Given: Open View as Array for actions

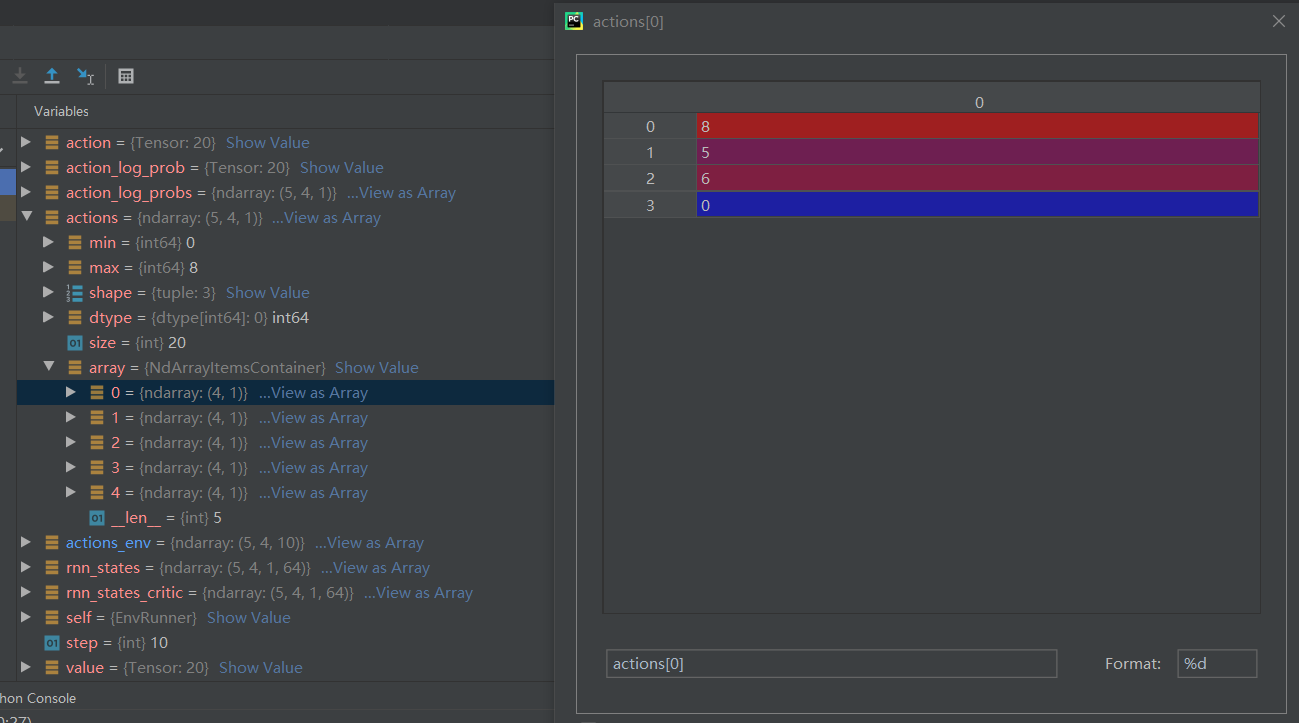Looking at the screenshot, I should tap(326, 217).
